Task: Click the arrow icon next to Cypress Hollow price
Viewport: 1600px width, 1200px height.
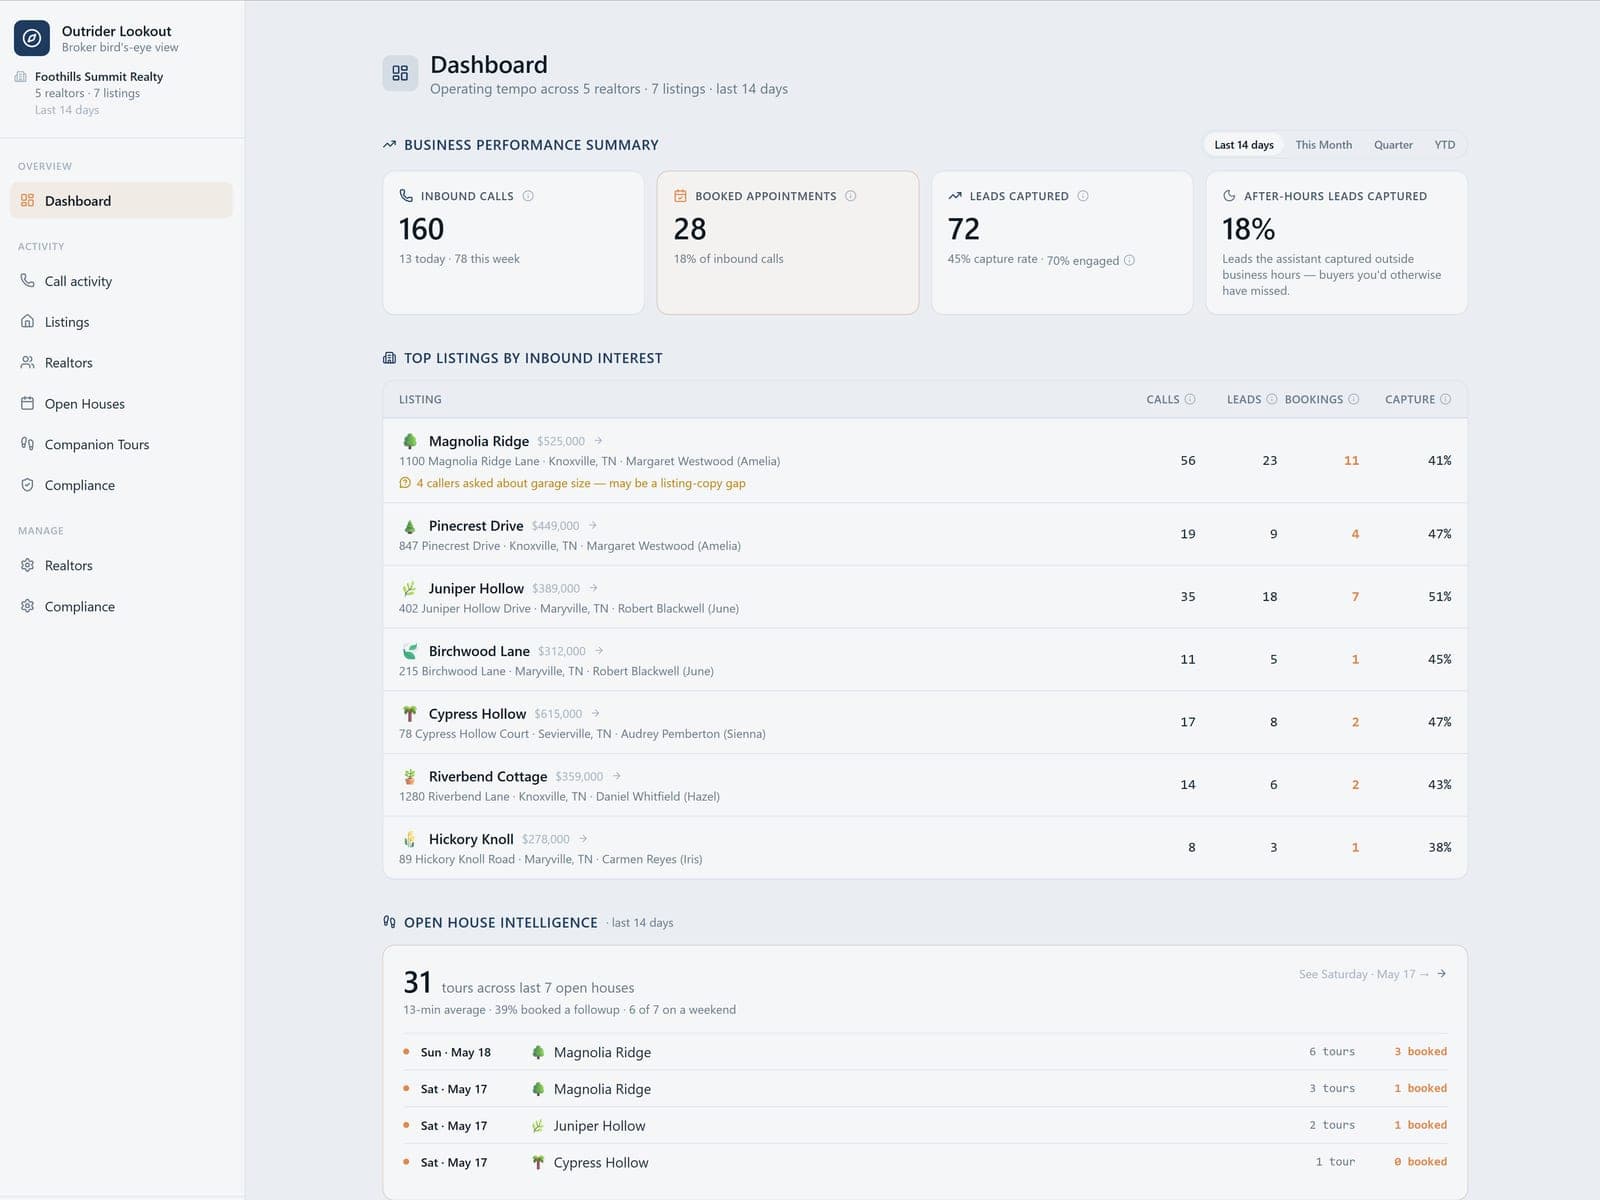Action: tap(596, 714)
